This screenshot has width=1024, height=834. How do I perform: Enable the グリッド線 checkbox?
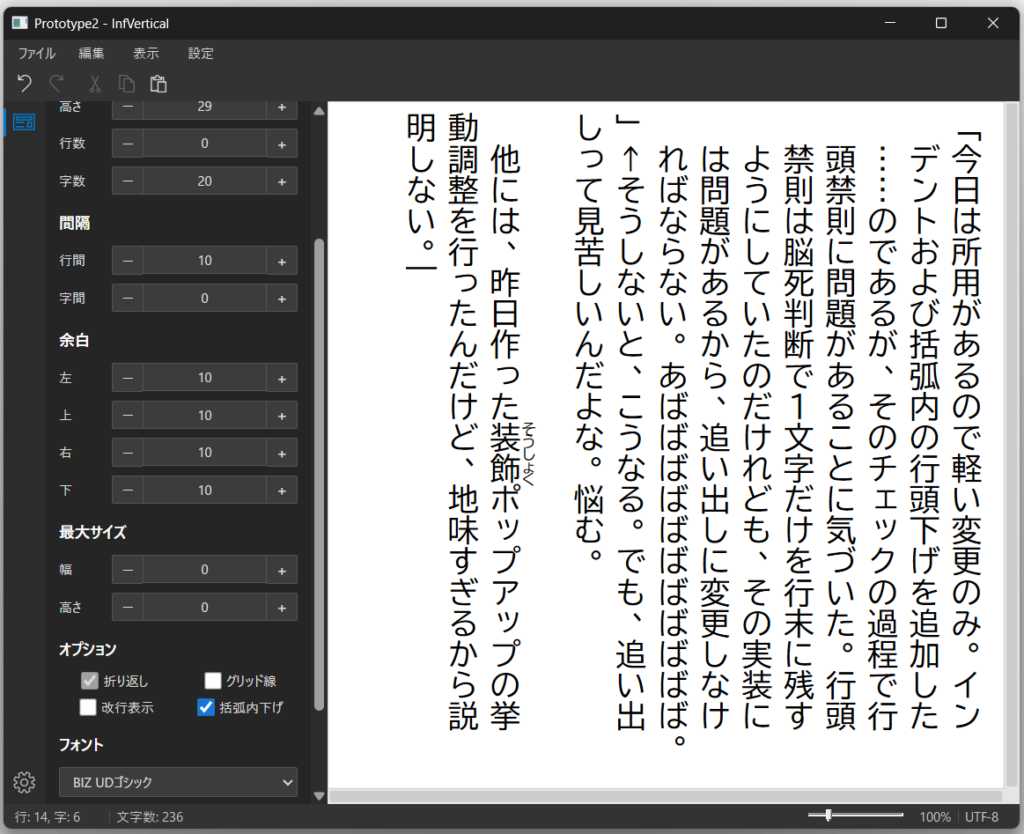[212, 681]
